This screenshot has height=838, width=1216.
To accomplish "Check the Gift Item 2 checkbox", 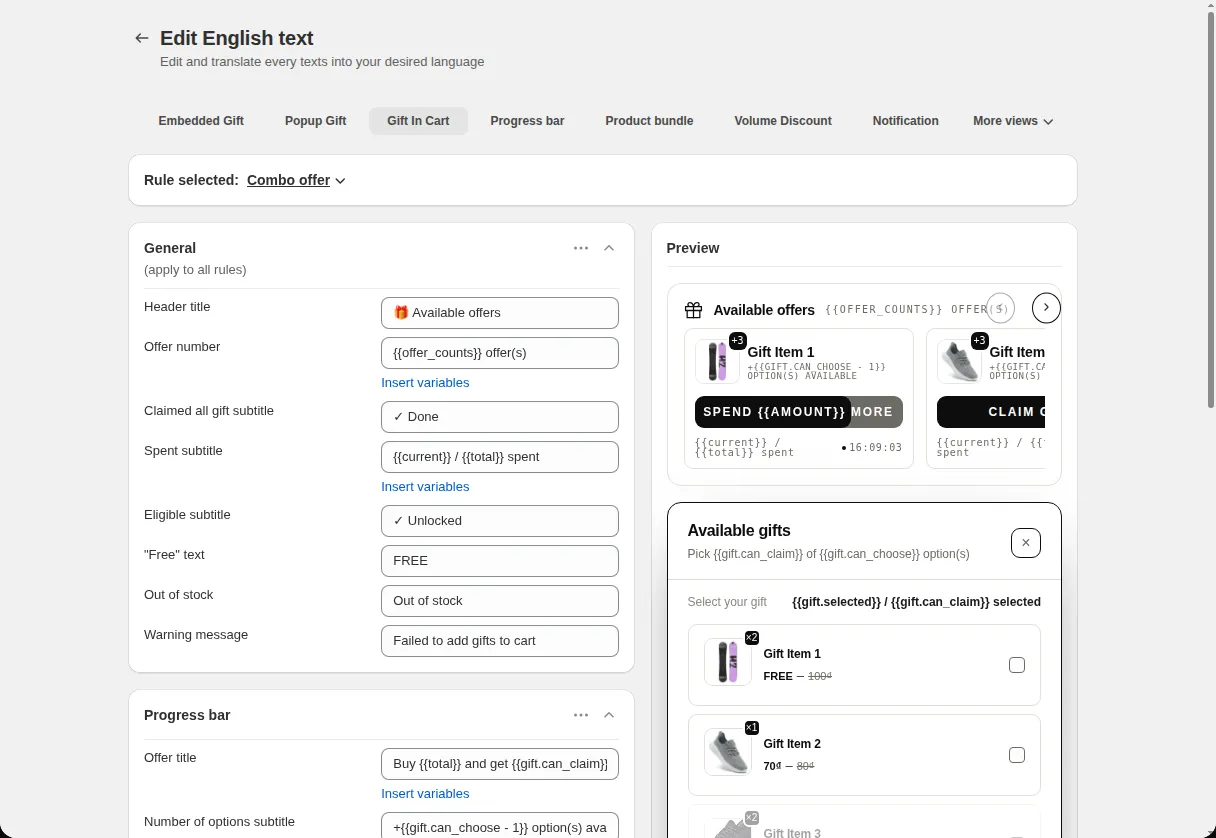I will click(x=1017, y=755).
